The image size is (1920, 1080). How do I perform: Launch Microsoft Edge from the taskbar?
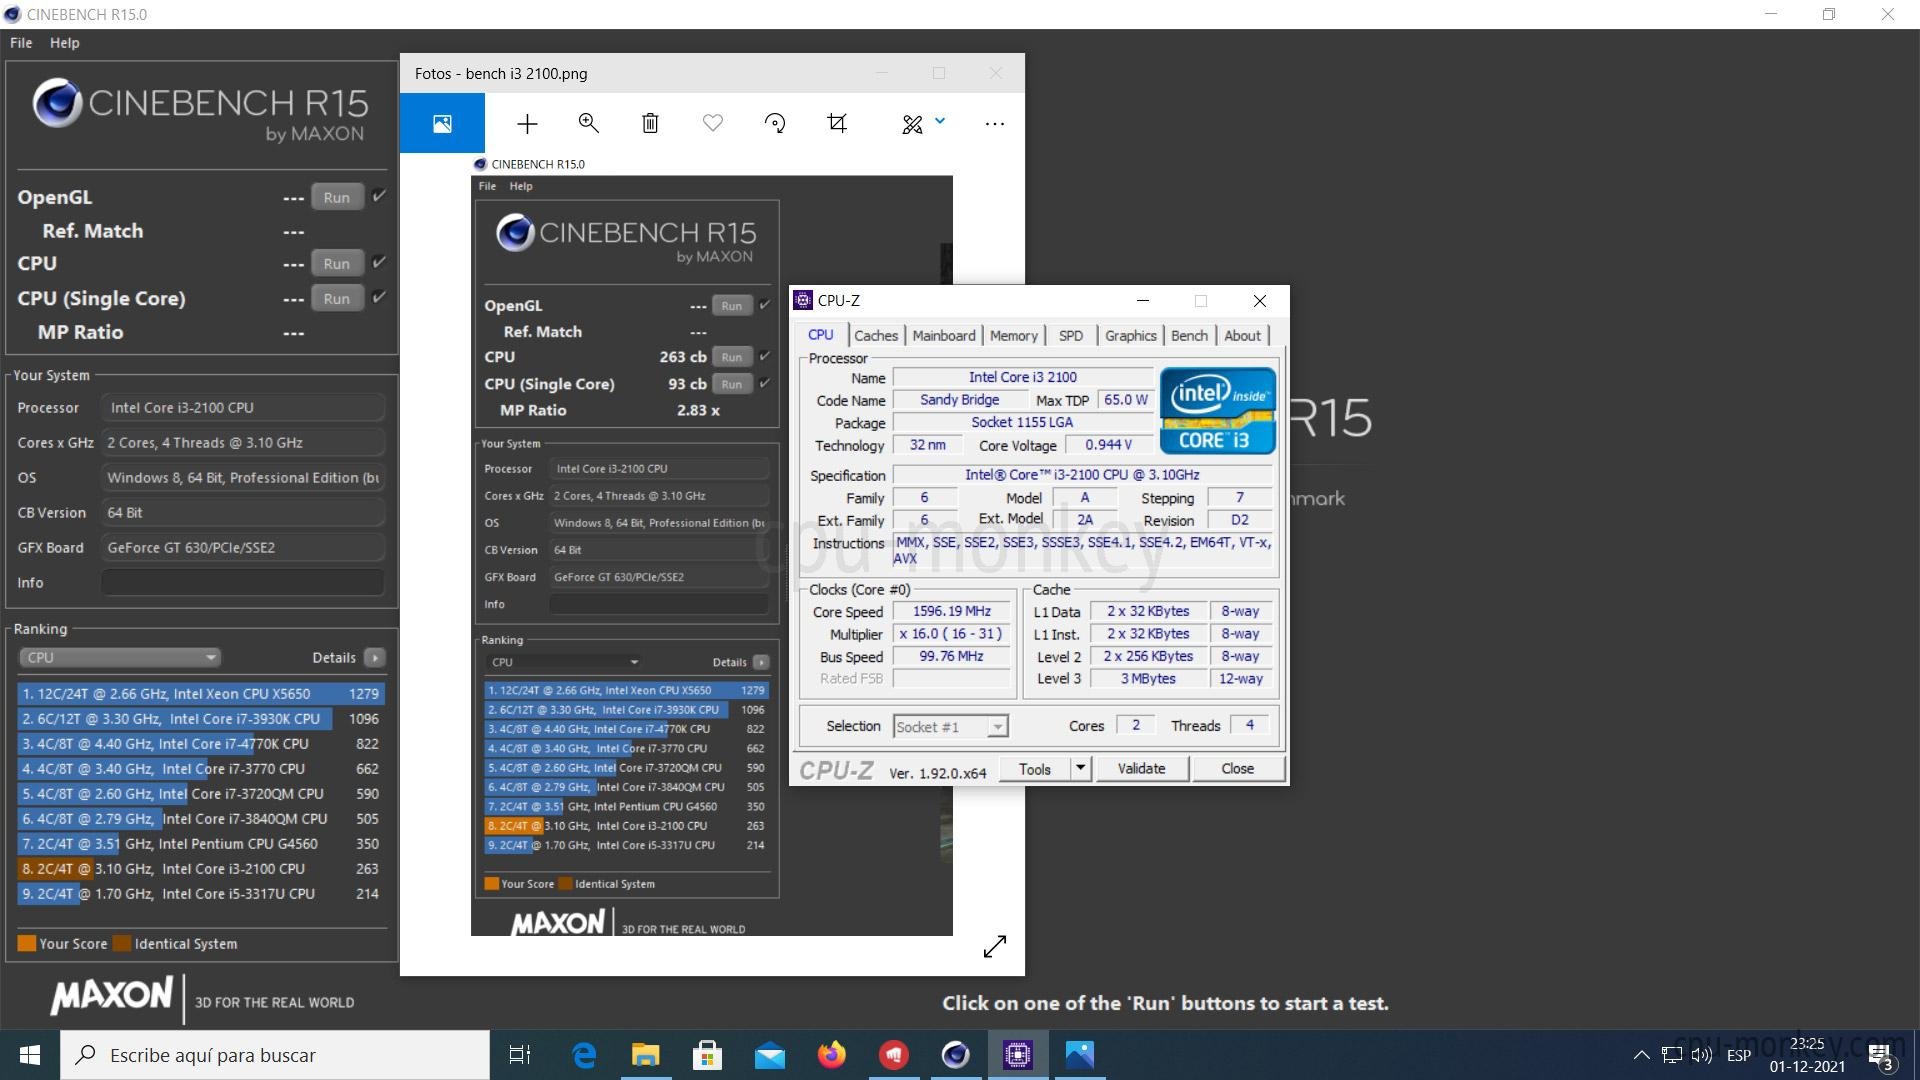tap(584, 1055)
